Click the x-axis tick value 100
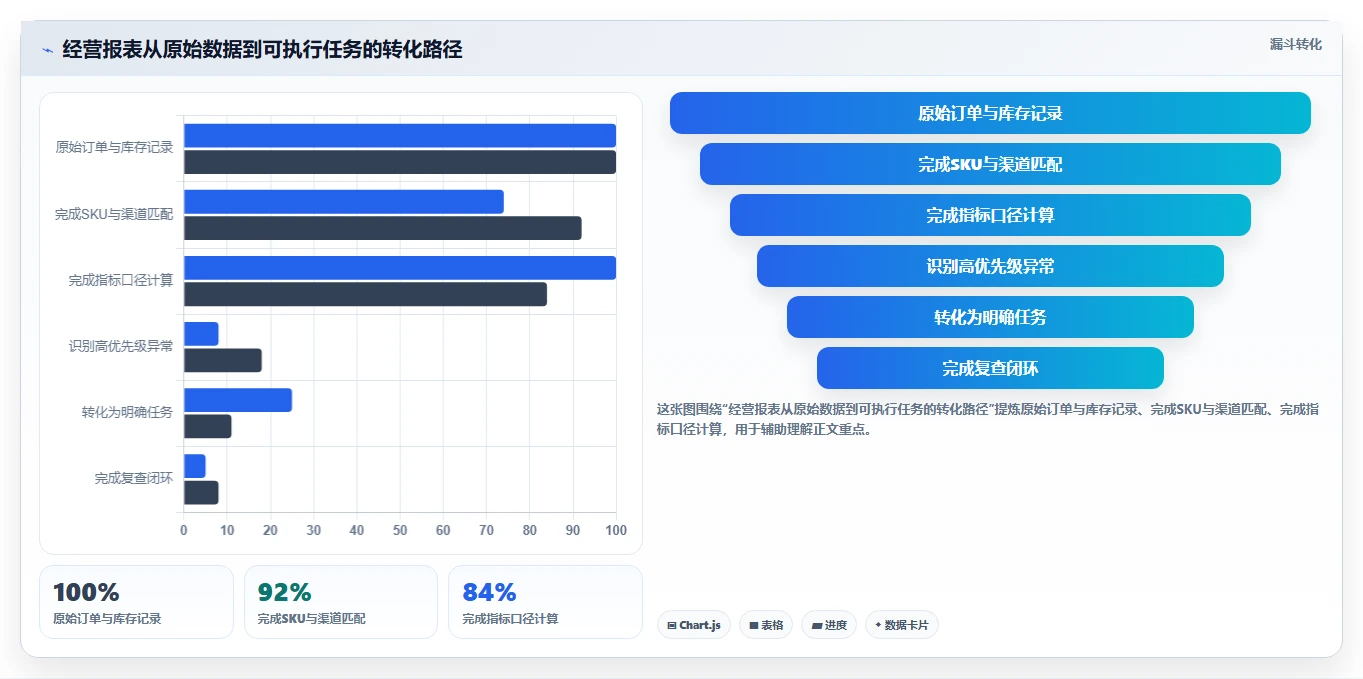The width and height of the screenshot is (1363, 679). pos(616,530)
